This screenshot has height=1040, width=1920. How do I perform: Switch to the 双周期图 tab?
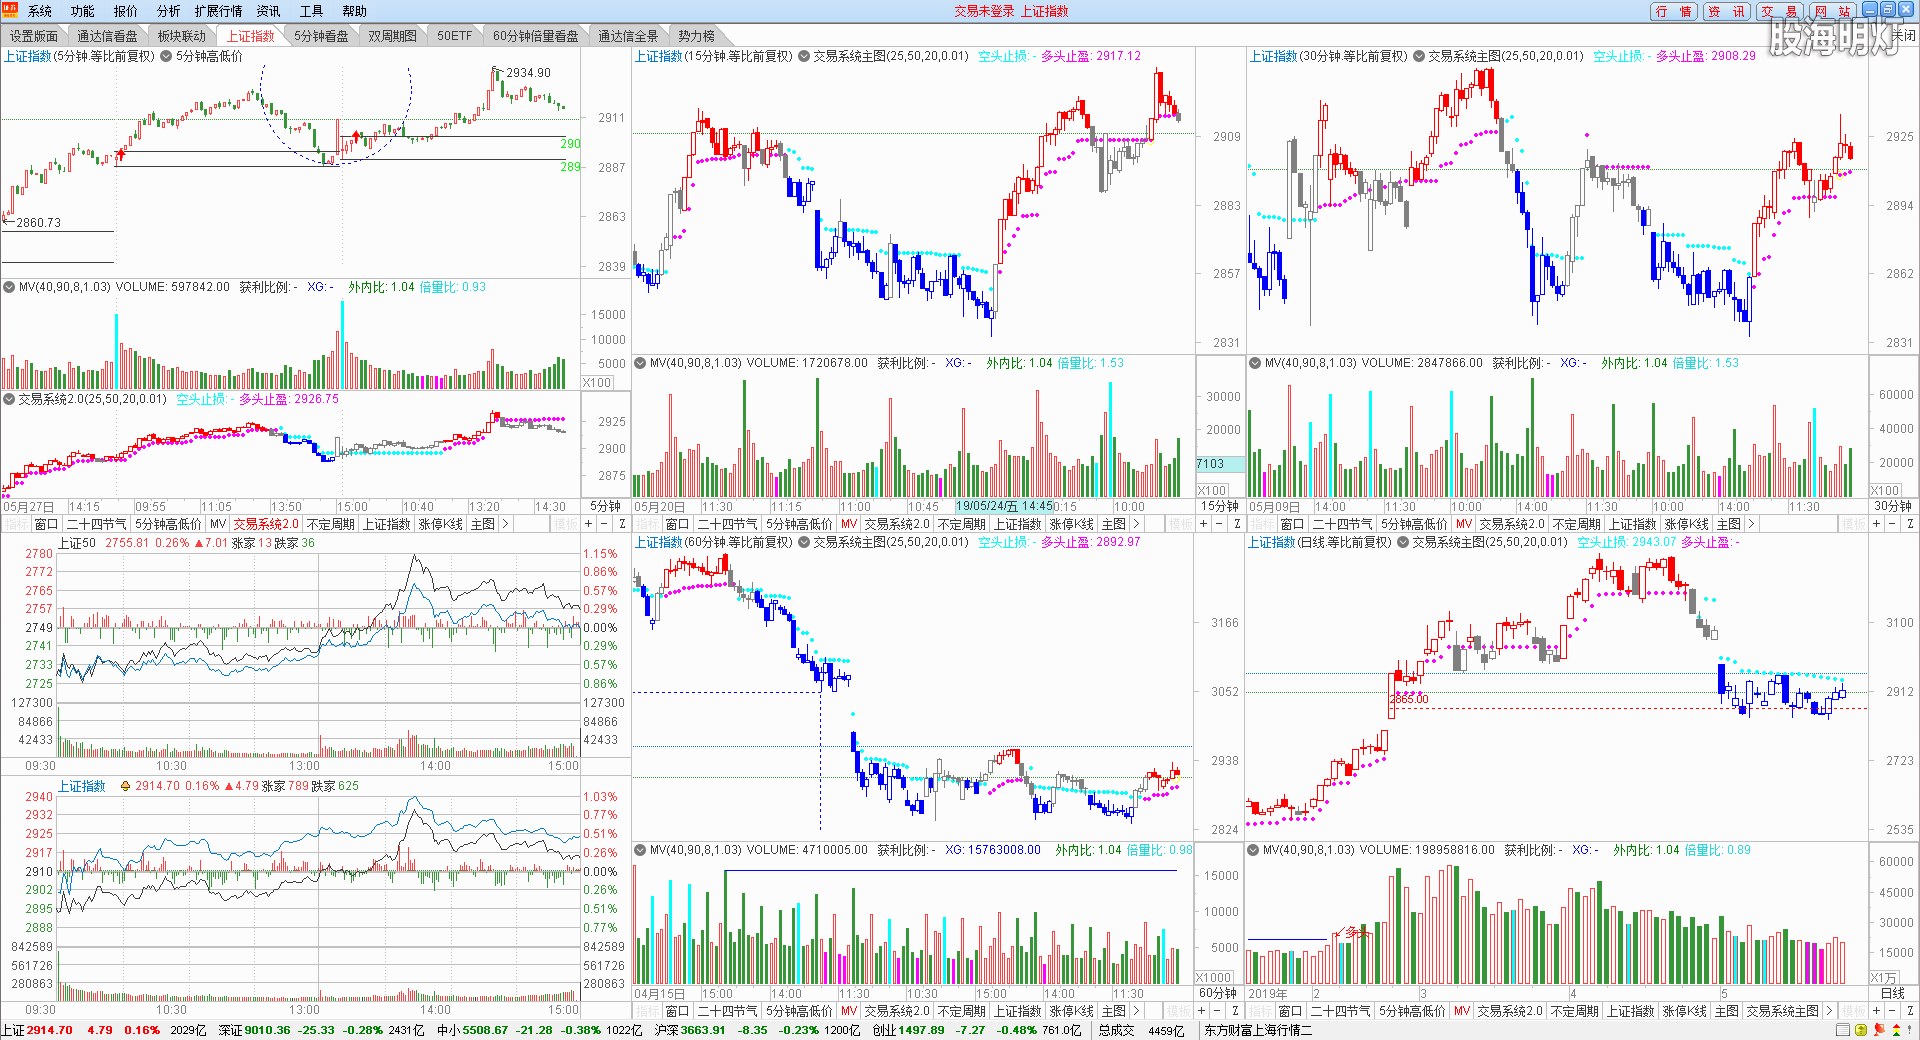pyautogui.click(x=392, y=36)
